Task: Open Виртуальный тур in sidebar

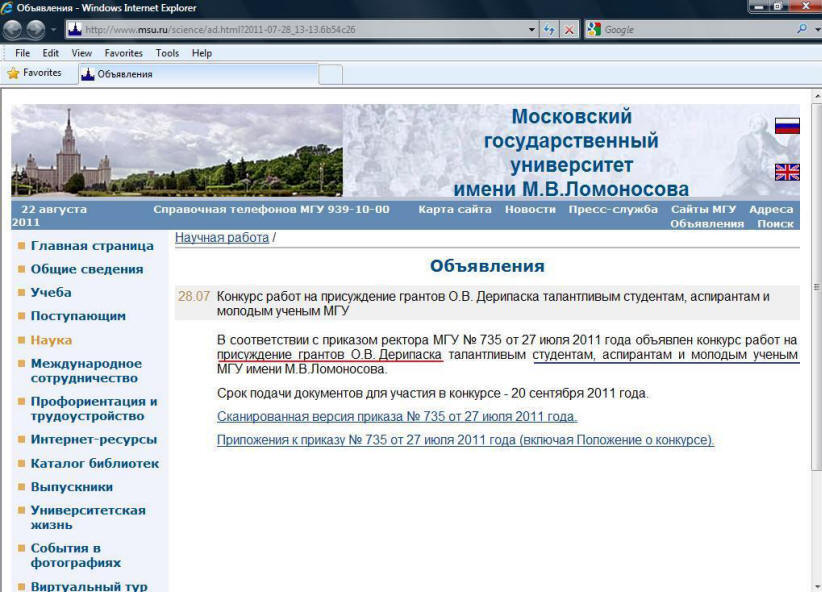Action: click(x=89, y=586)
